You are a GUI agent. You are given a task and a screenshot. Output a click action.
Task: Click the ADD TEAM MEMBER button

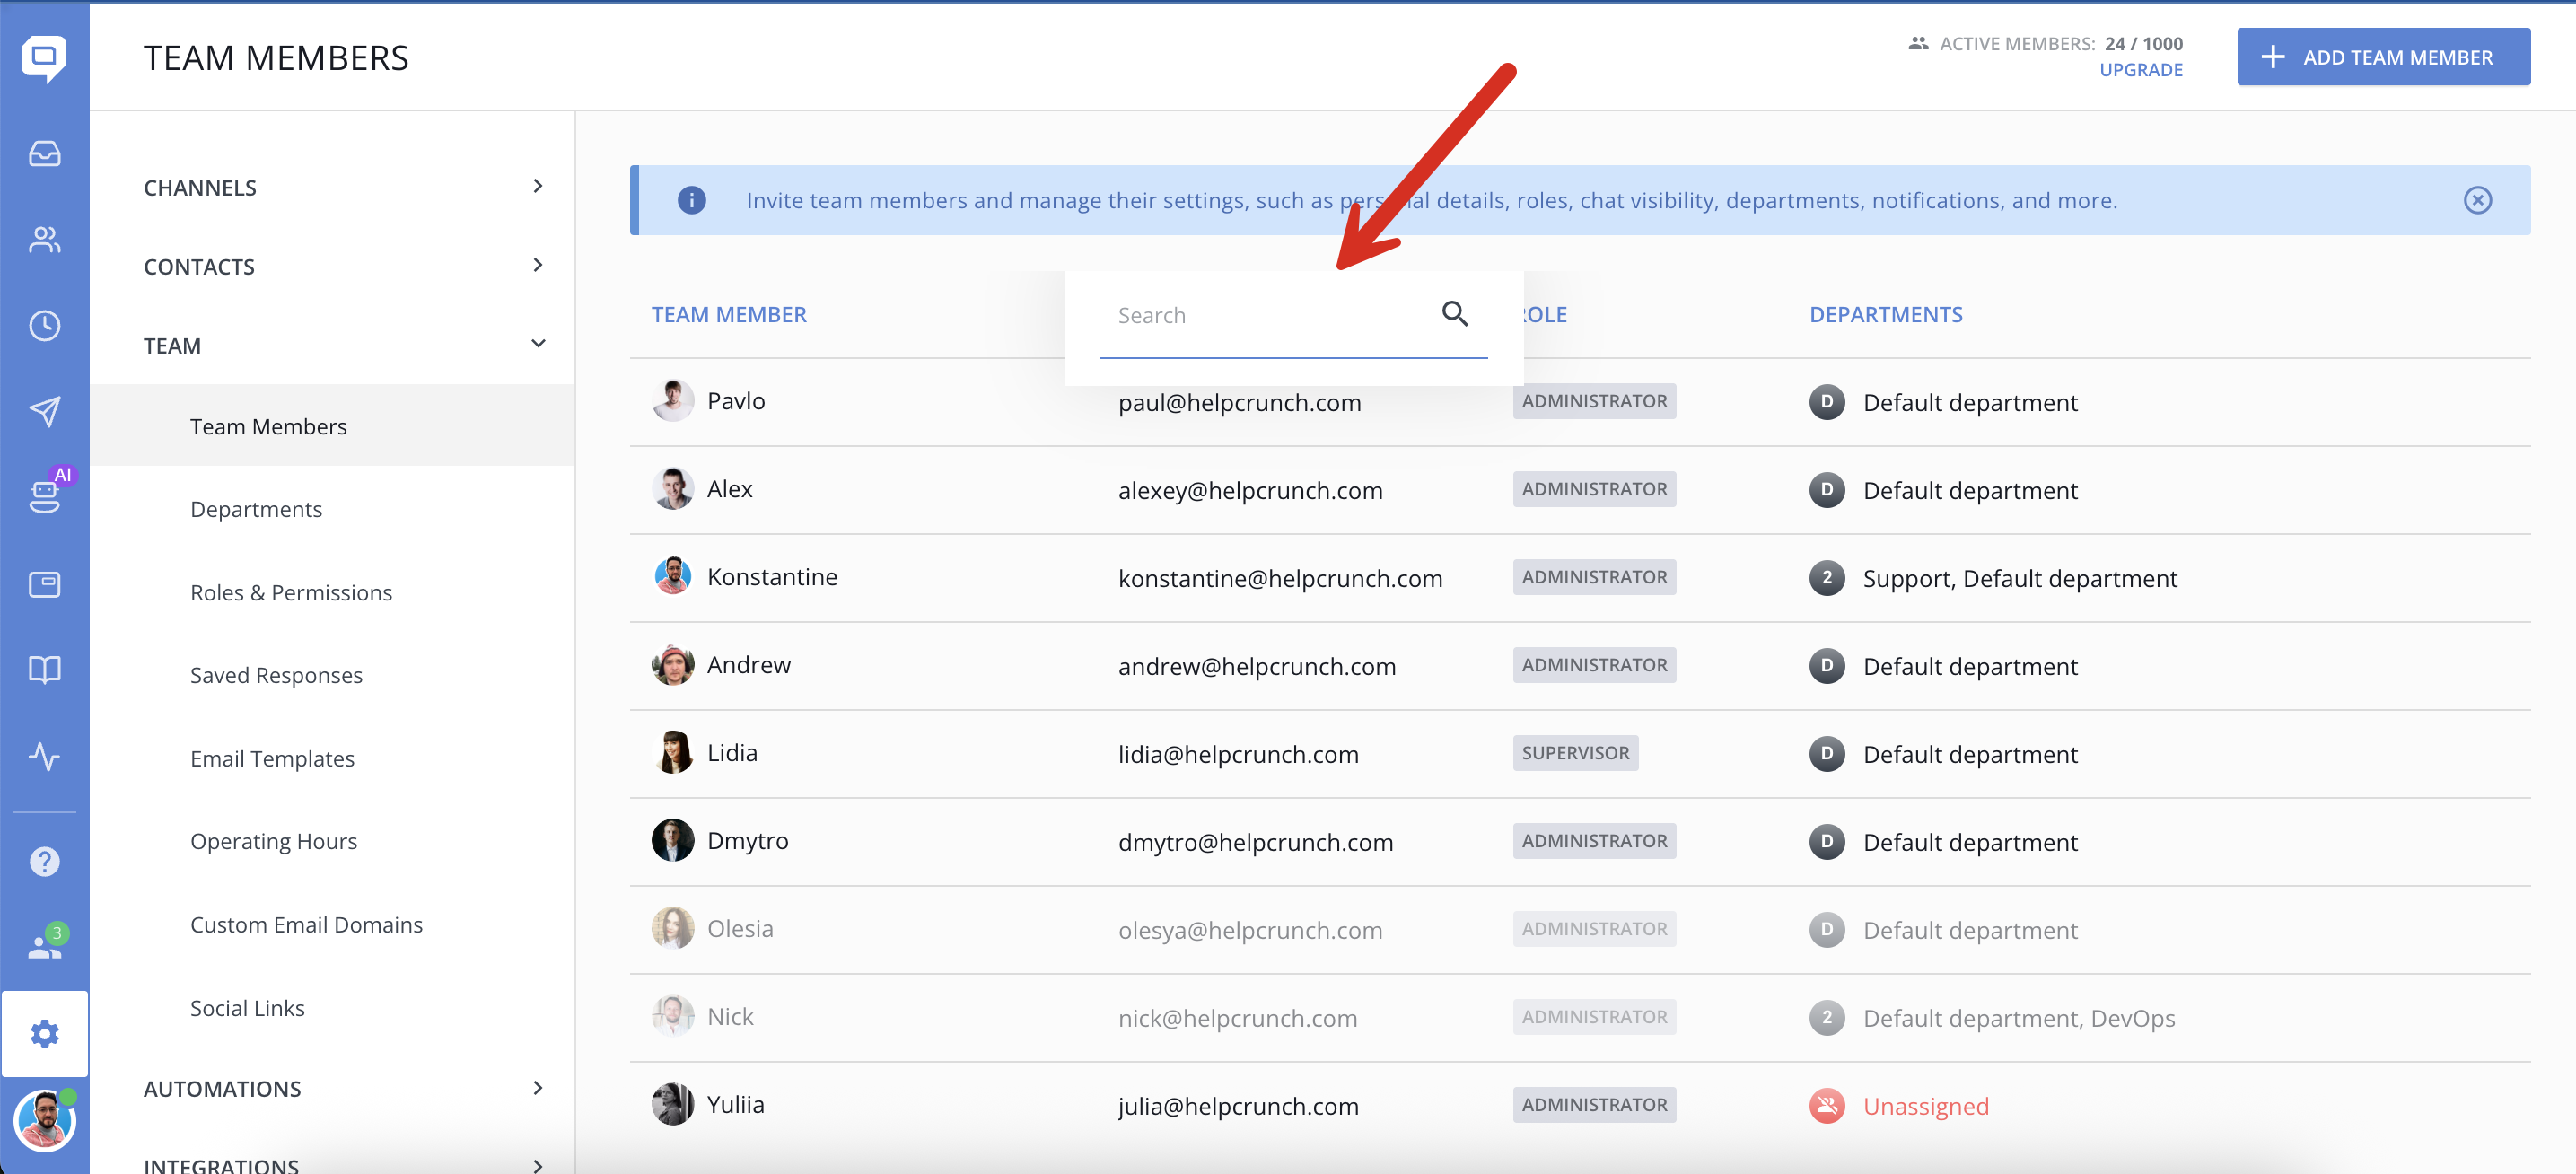pos(2383,57)
